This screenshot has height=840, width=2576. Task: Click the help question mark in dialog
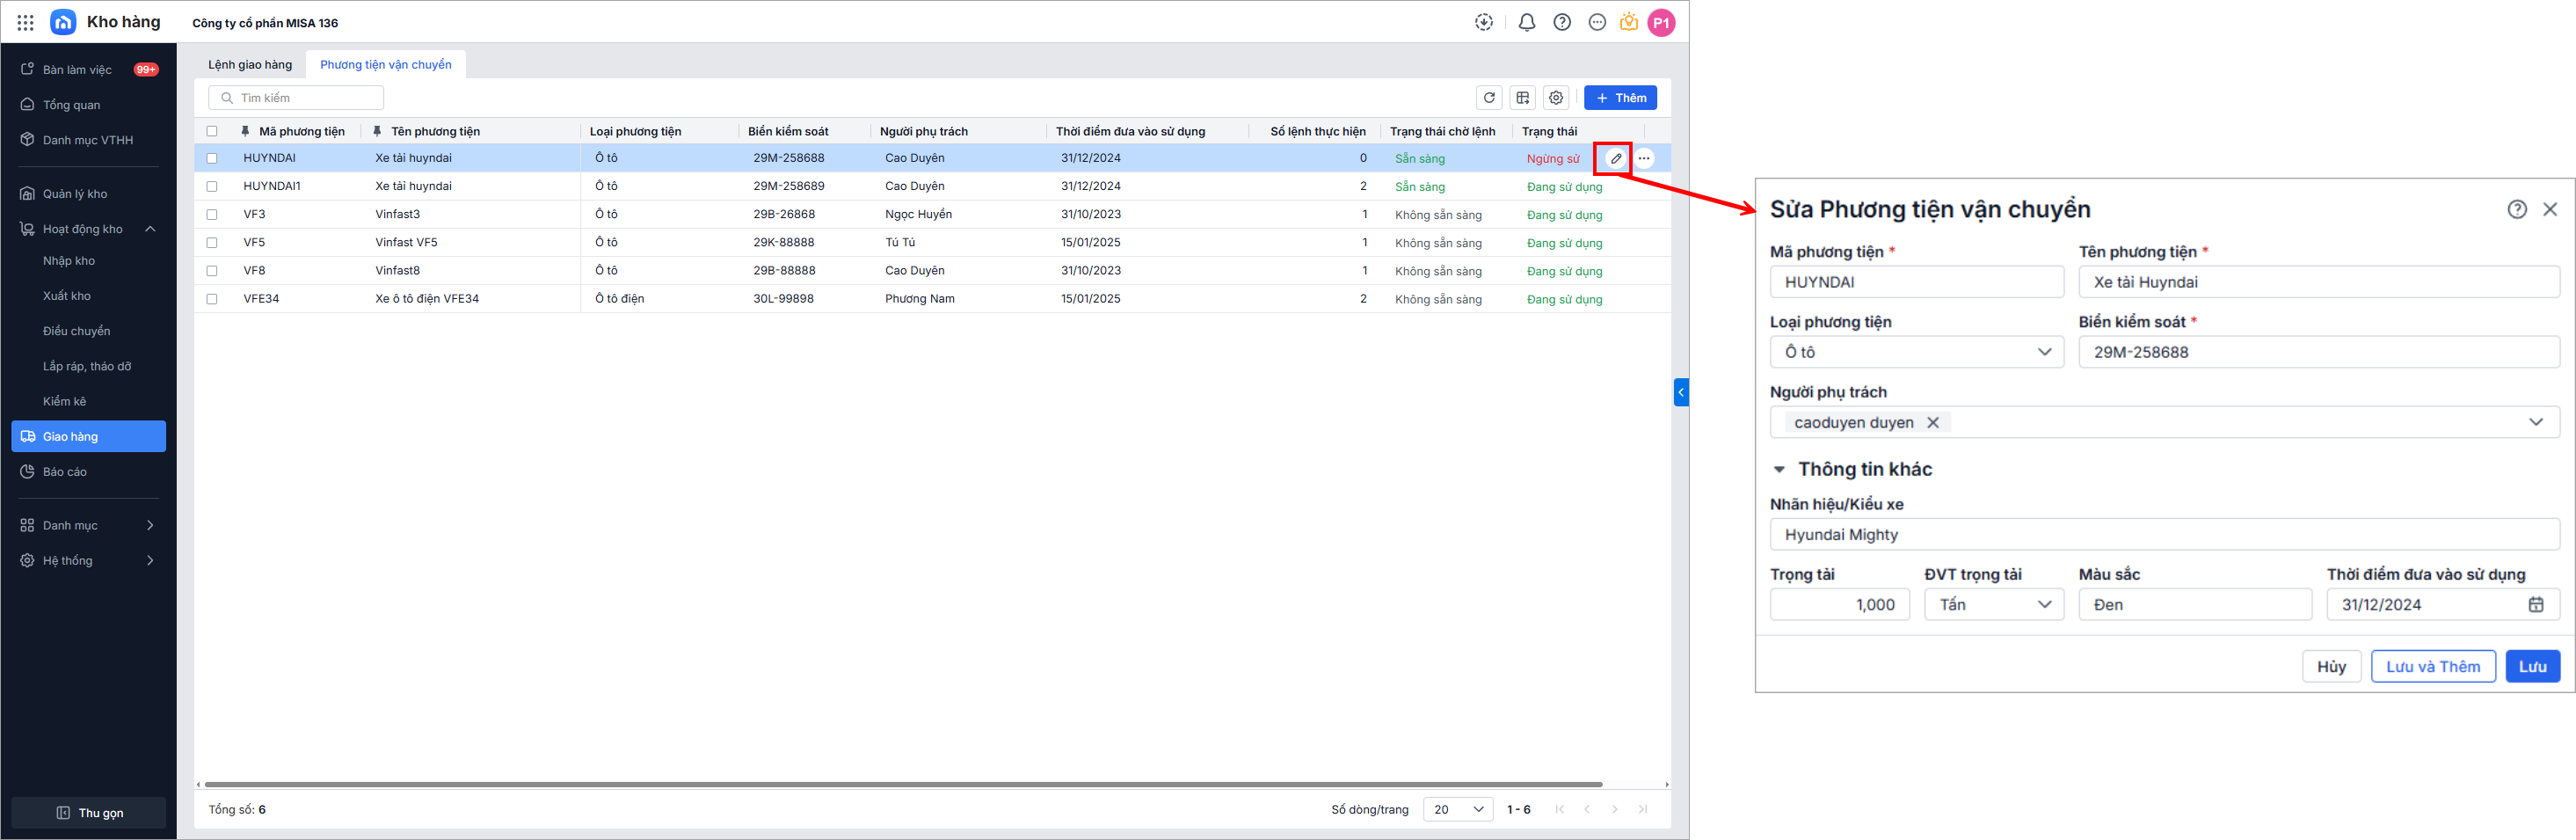pos(2516,209)
